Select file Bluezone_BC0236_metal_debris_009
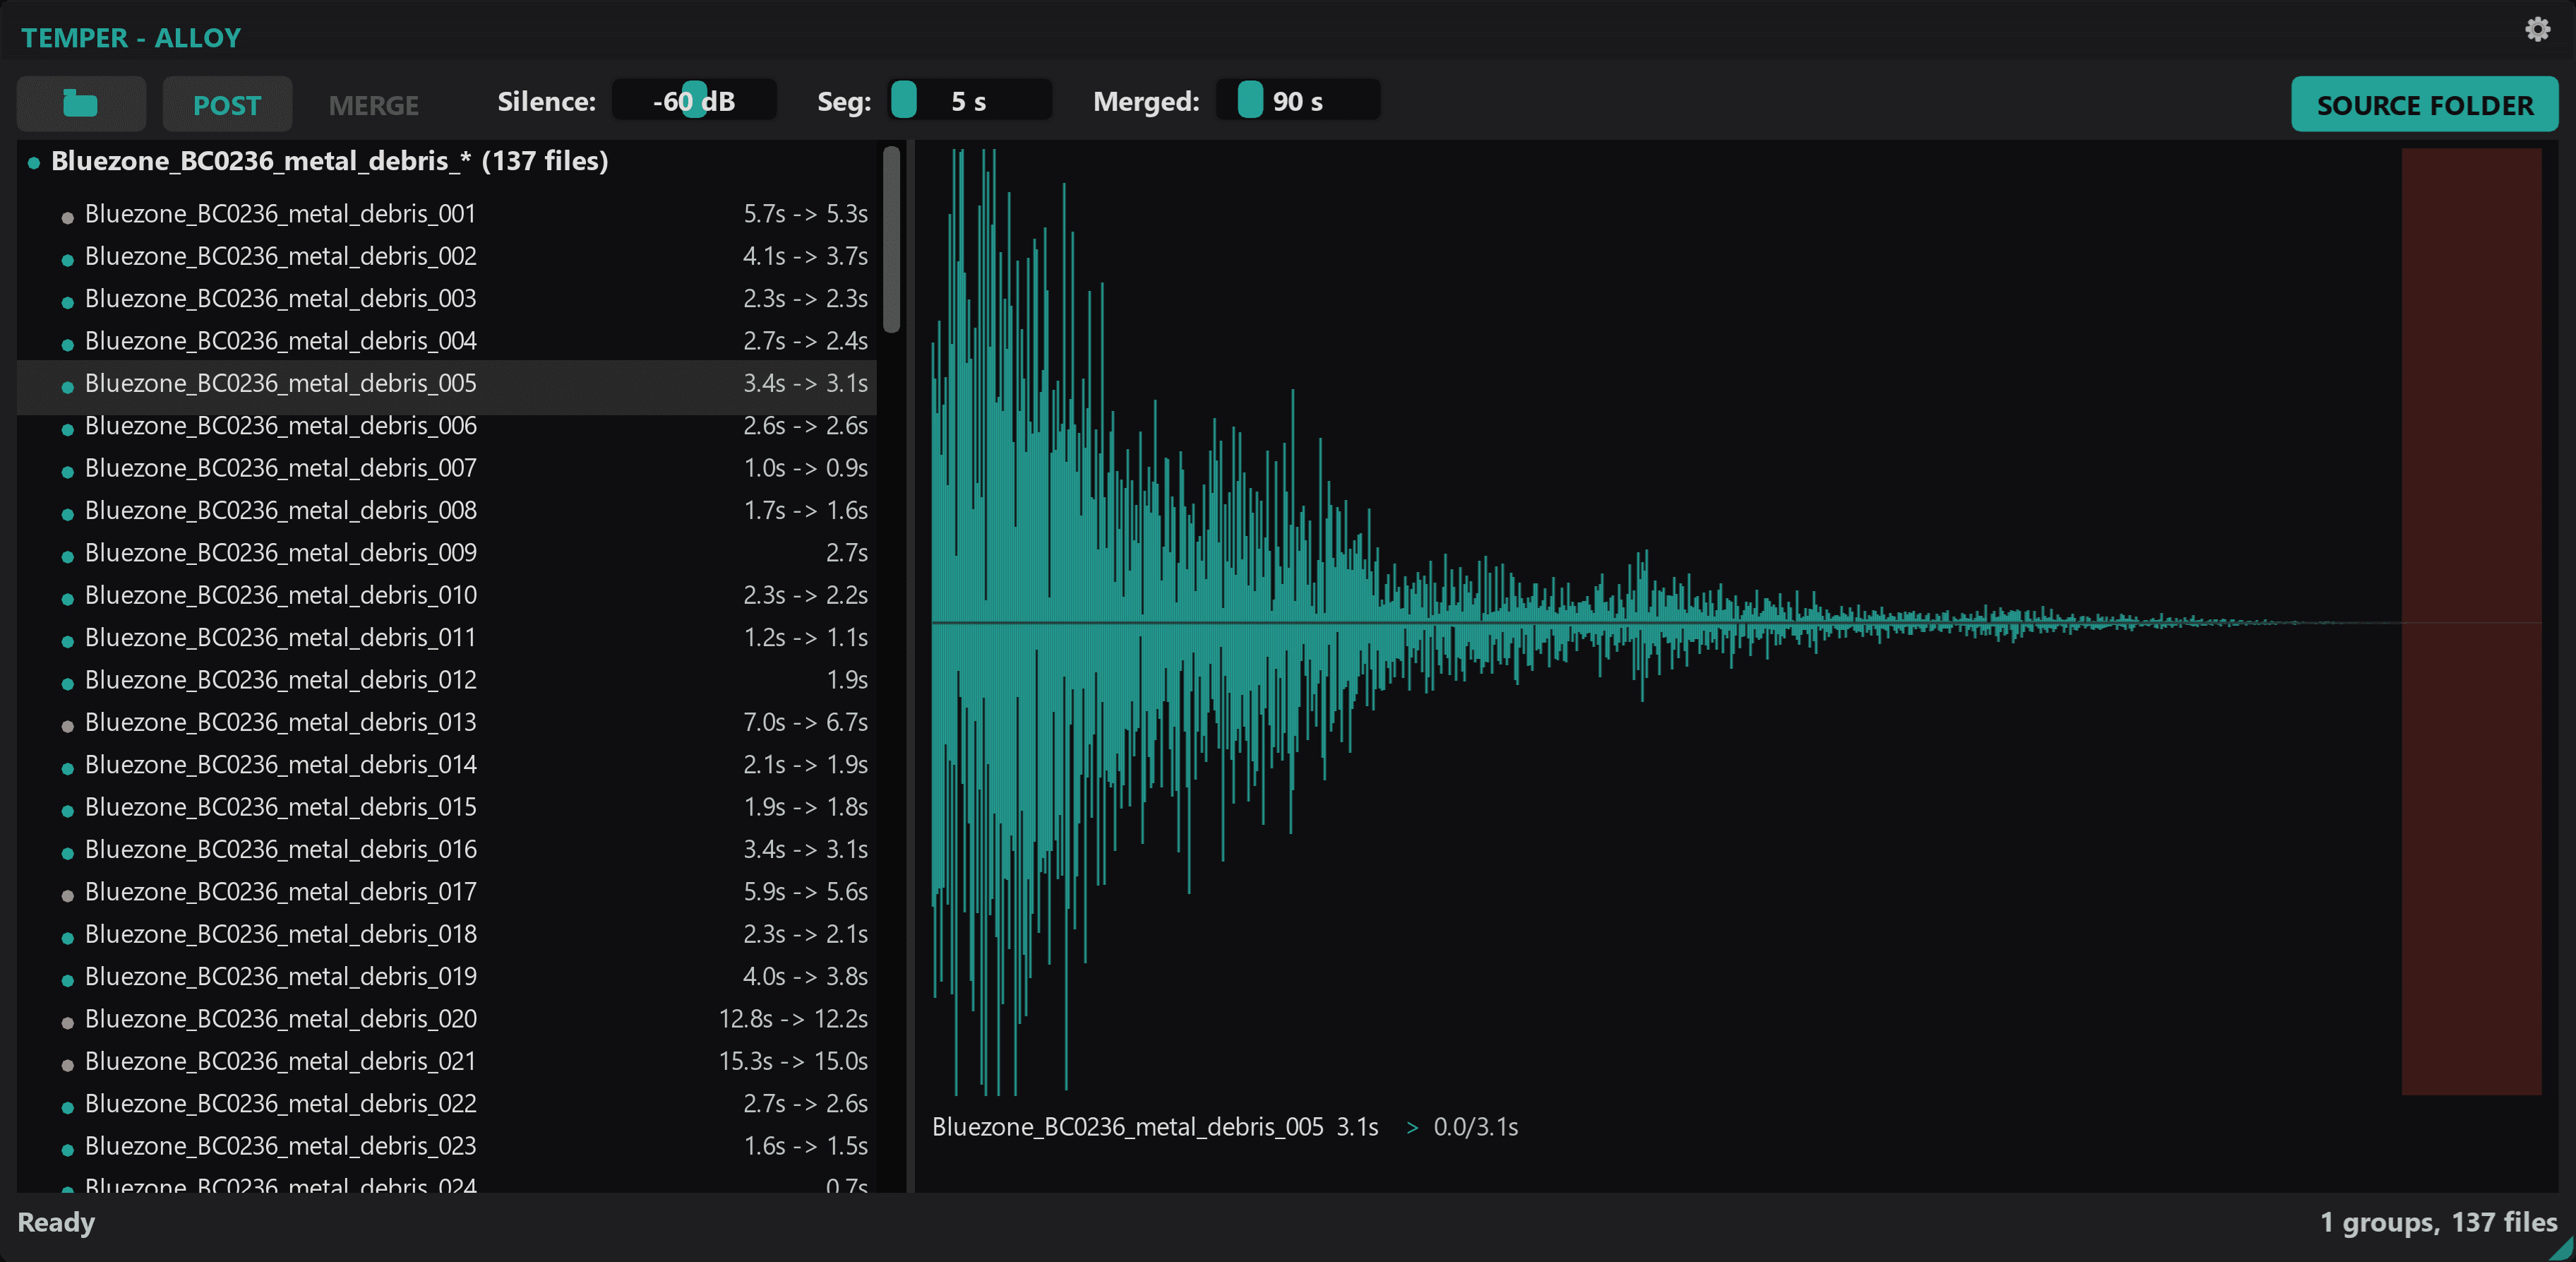 click(280, 552)
